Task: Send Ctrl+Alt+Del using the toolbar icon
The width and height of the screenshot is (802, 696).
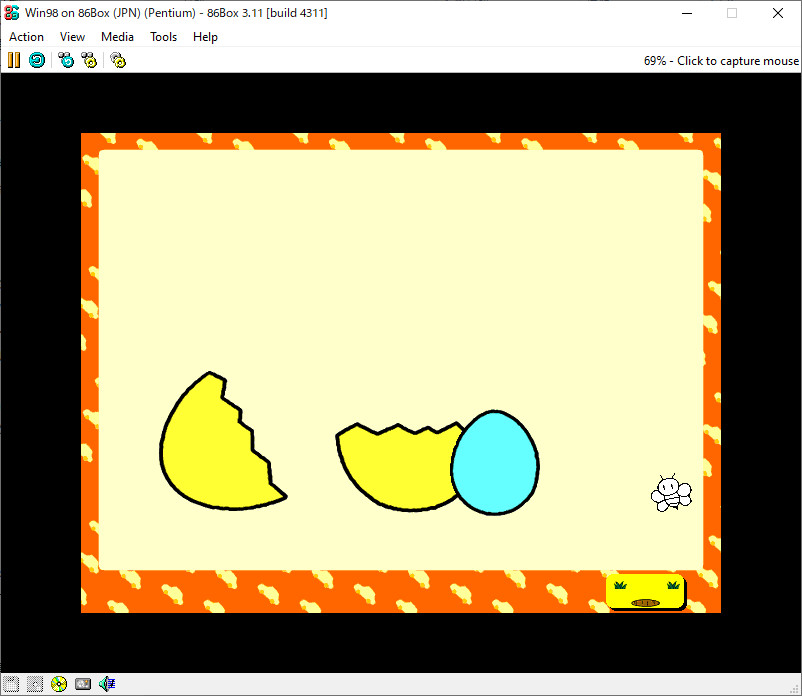Action: [66, 60]
